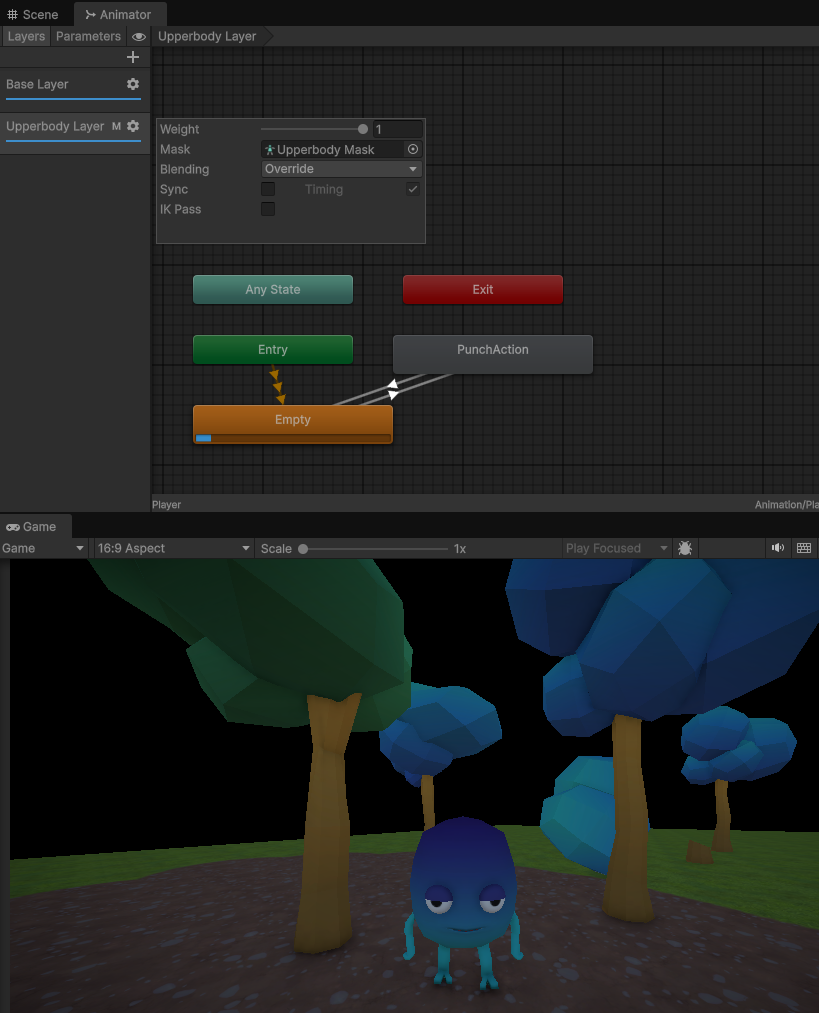
Task: Mute audio in Game view
Action: click(777, 548)
